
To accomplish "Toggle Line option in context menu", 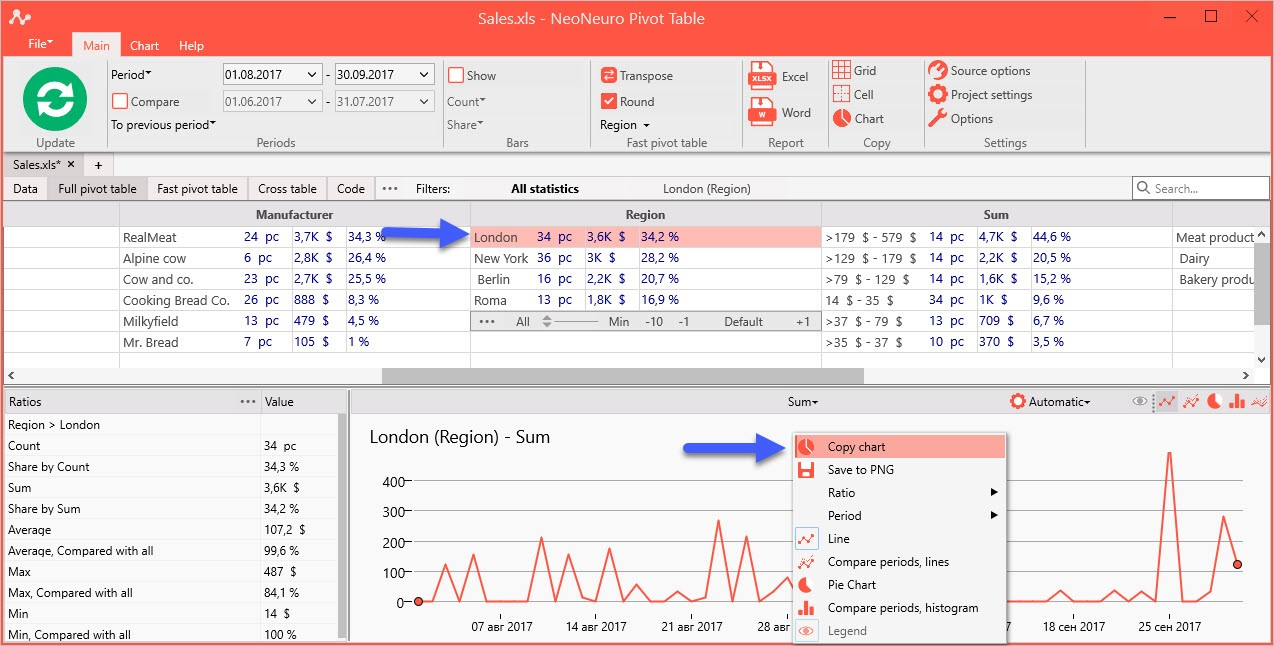I will 900,539.
